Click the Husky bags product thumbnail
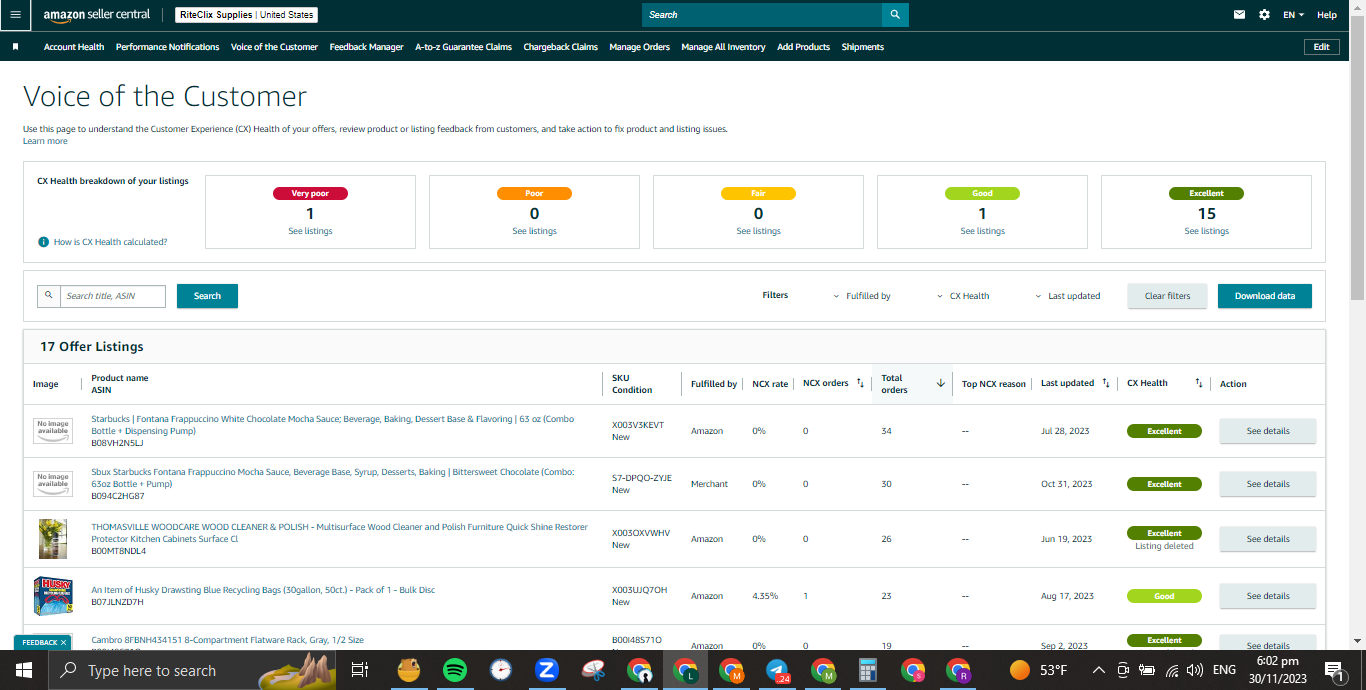Image resolution: width=1366 pixels, height=690 pixels. [x=53, y=596]
